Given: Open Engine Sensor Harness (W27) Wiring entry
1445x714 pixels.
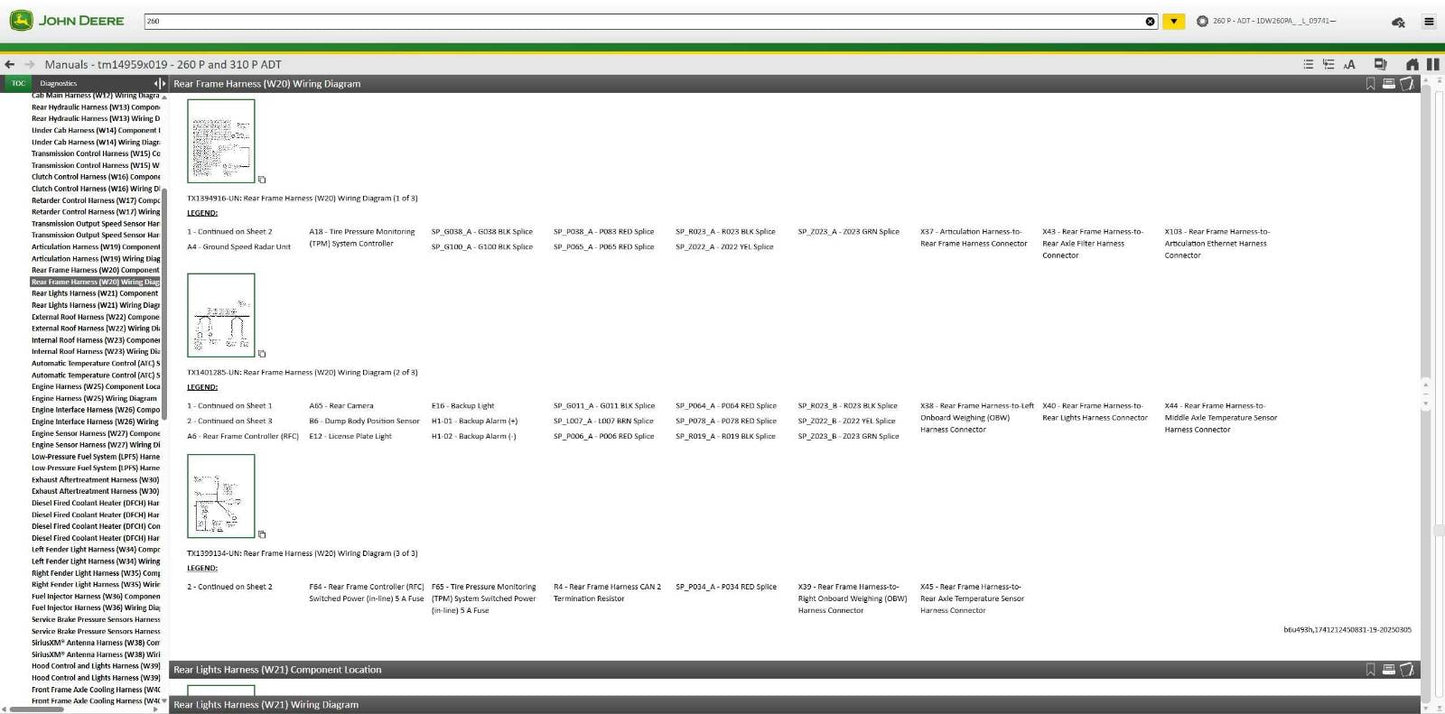Looking at the screenshot, I should pos(96,445).
